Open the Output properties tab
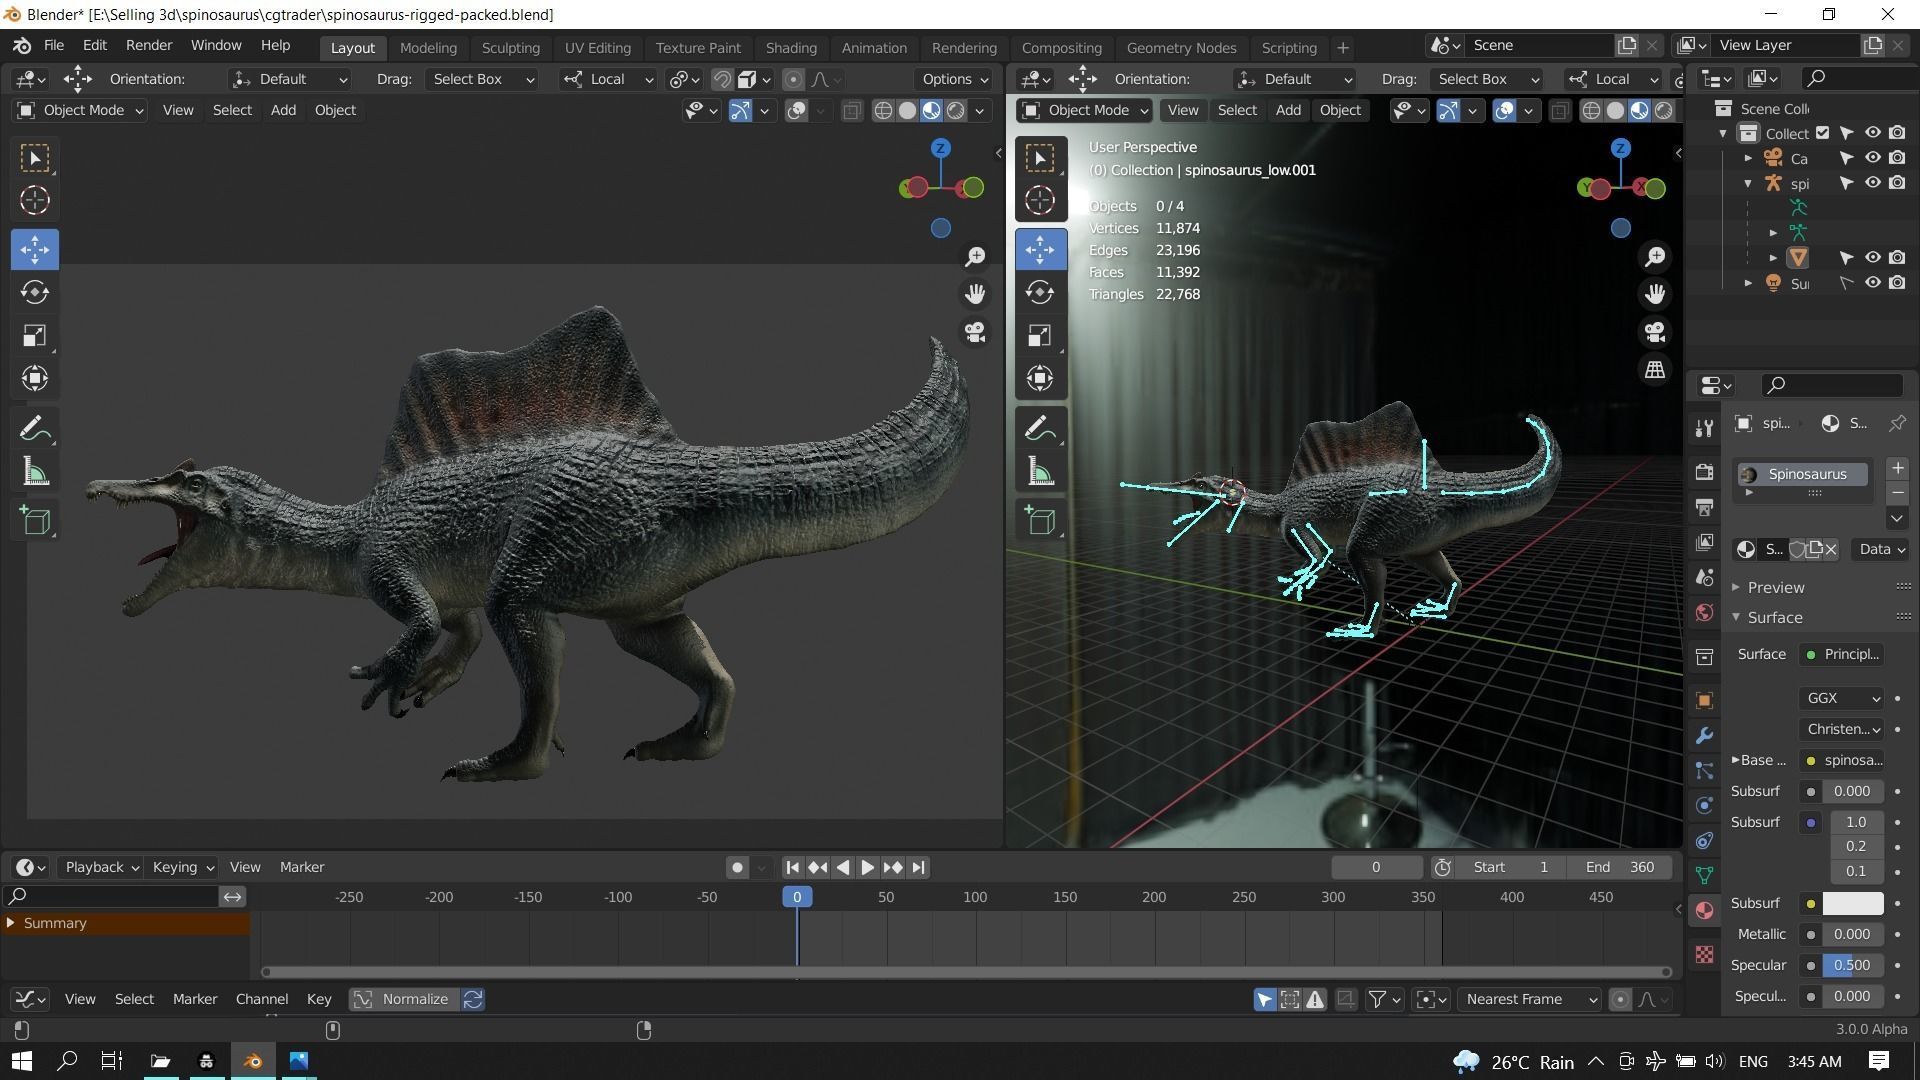The width and height of the screenshot is (1920, 1080). coord(1704,507)
